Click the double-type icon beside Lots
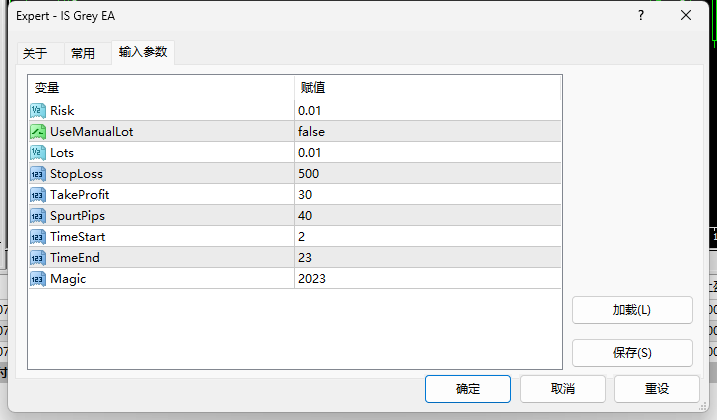Screen dimensions: 717x420 tap(38, 153)
